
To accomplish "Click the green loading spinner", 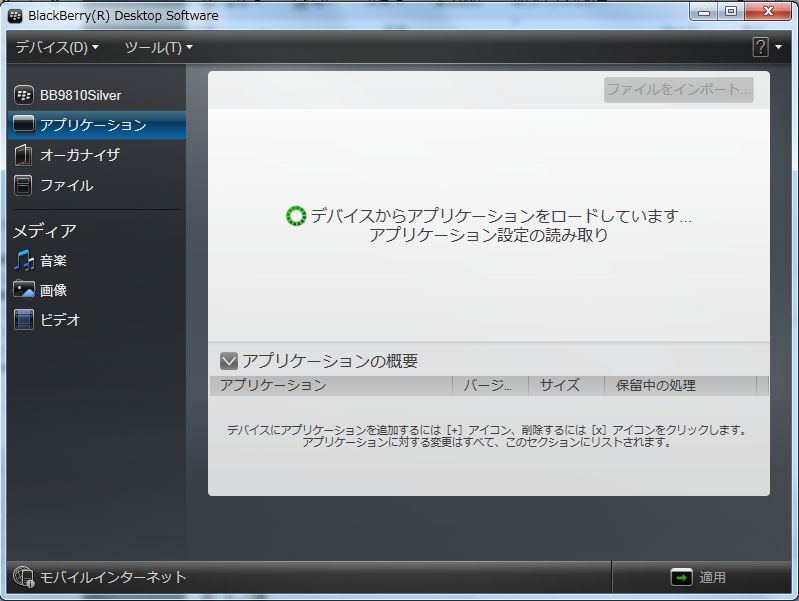I will 296,216.
